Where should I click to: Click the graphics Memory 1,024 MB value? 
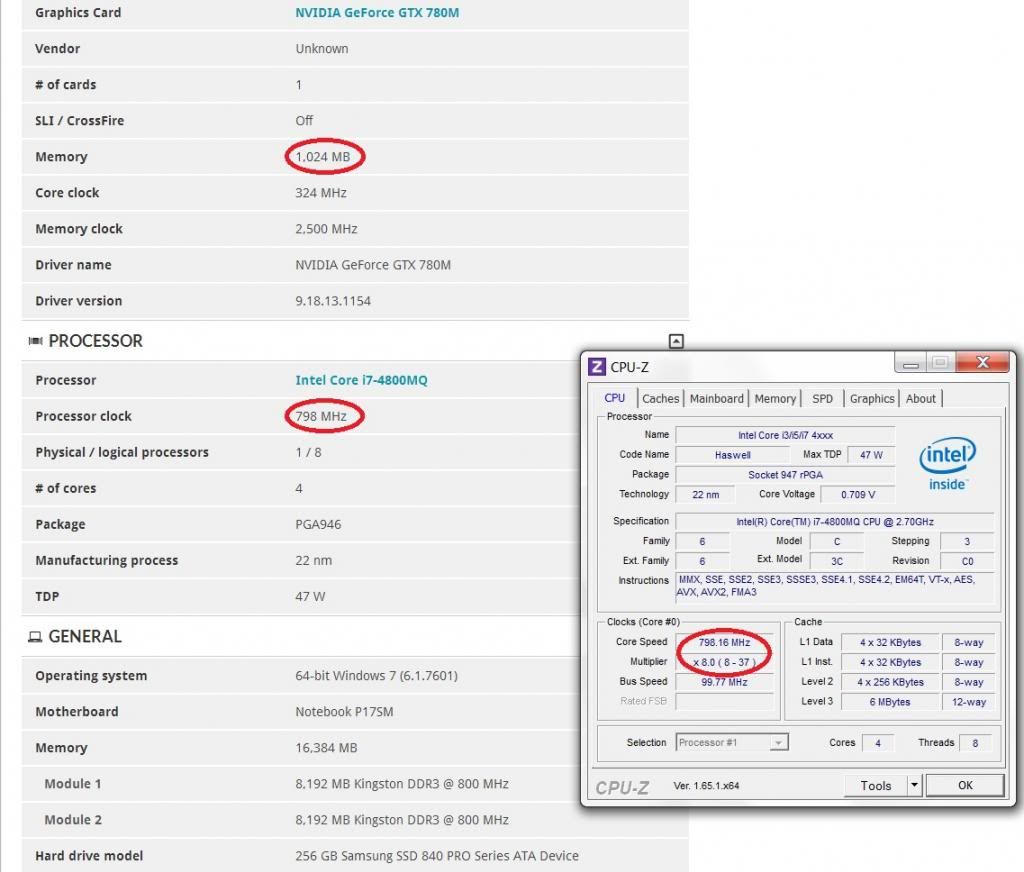coord(323,157)
